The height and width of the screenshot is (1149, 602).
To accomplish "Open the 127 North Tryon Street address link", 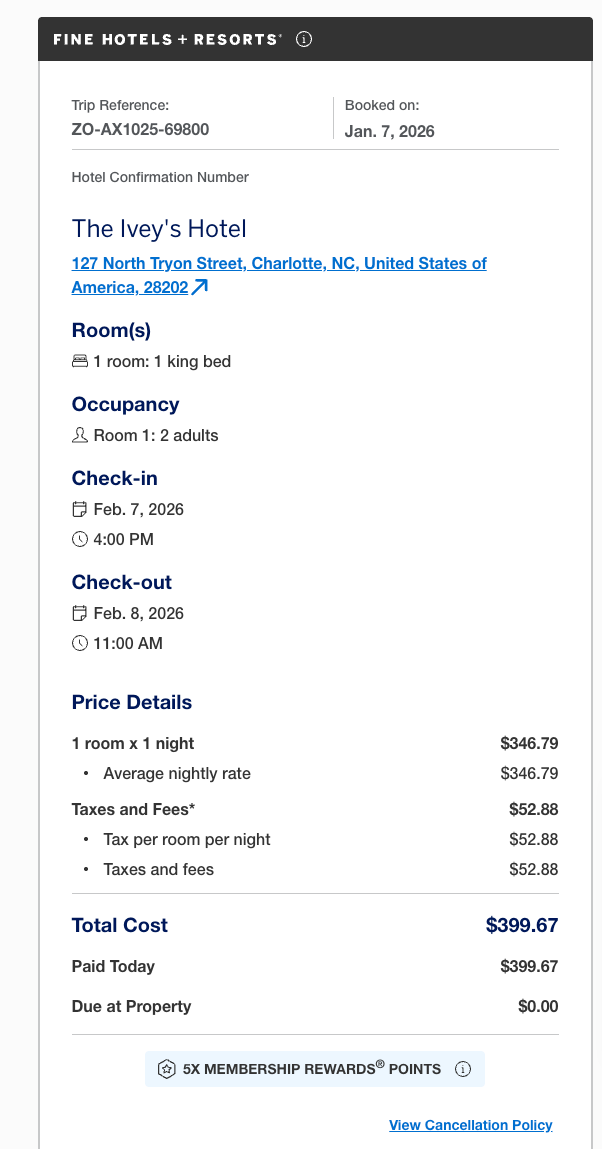I will [x=279, y=264].
